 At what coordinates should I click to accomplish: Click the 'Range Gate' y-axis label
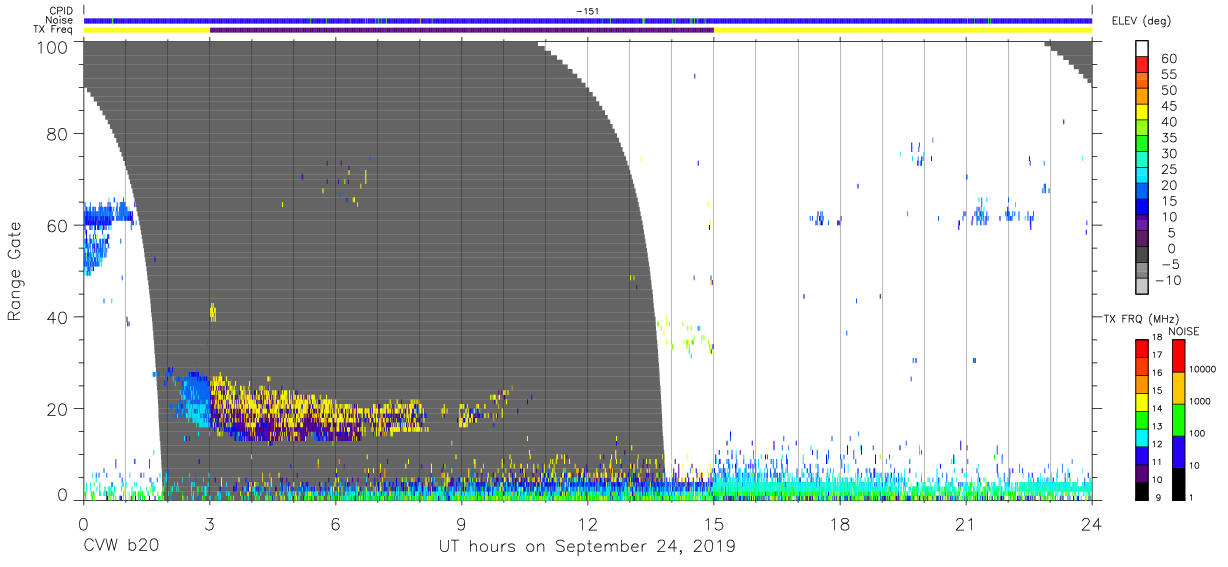[x=15, y=271]
